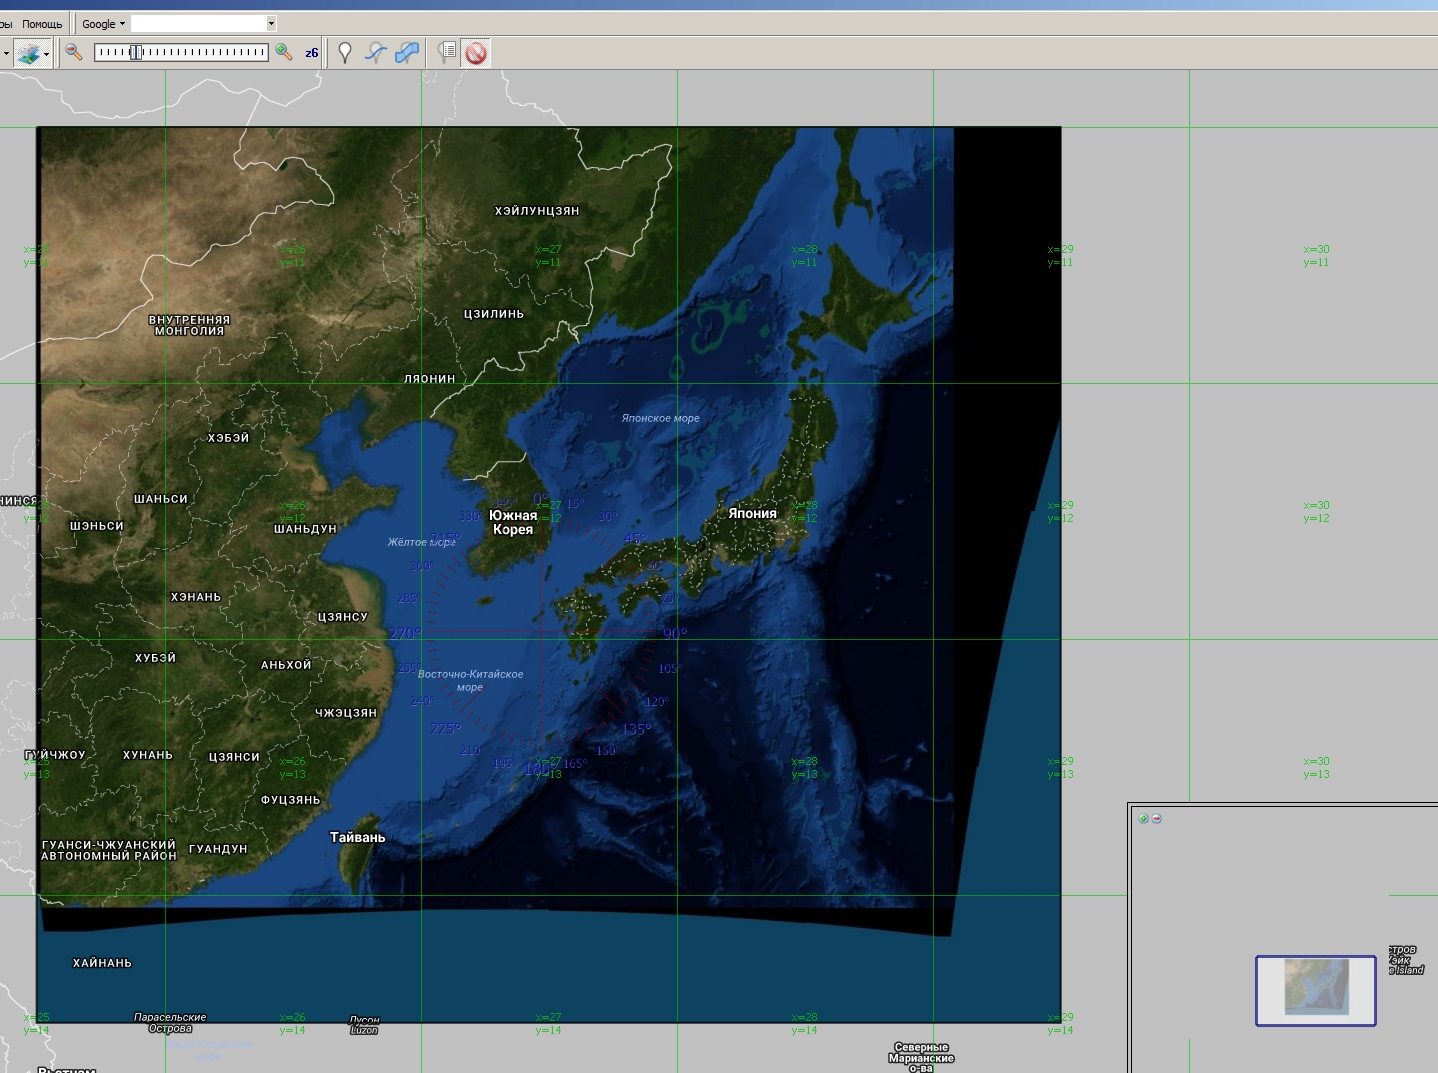Click the minimap viewport rectangle
This screenshot has width=1438, height=1073.
[x=1315, y=990]
